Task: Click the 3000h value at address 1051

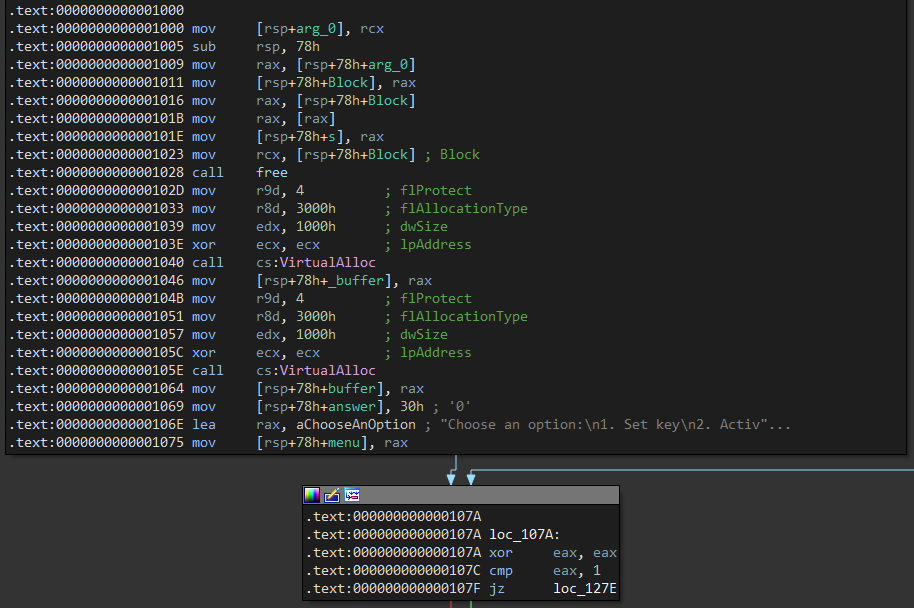Action: (x=316, y=317)
